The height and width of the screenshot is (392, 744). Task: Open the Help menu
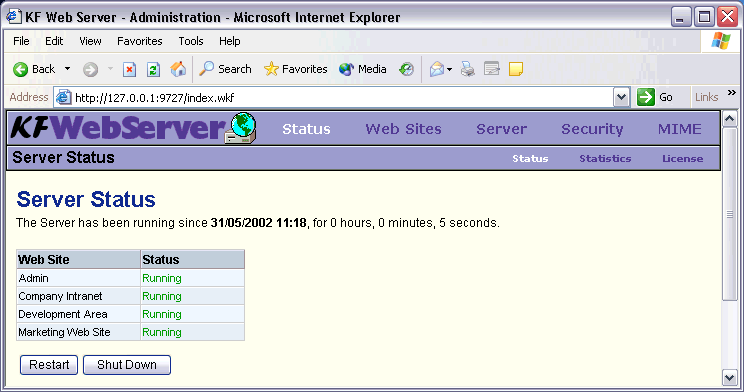coord(230,41)
